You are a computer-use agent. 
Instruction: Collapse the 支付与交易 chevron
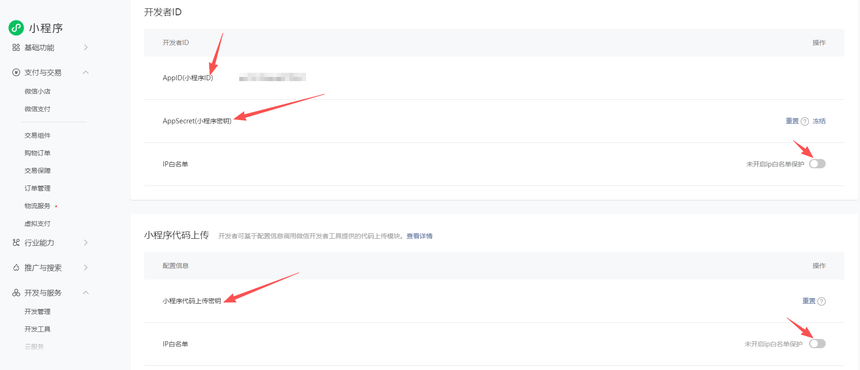click(x=86, y=72)
